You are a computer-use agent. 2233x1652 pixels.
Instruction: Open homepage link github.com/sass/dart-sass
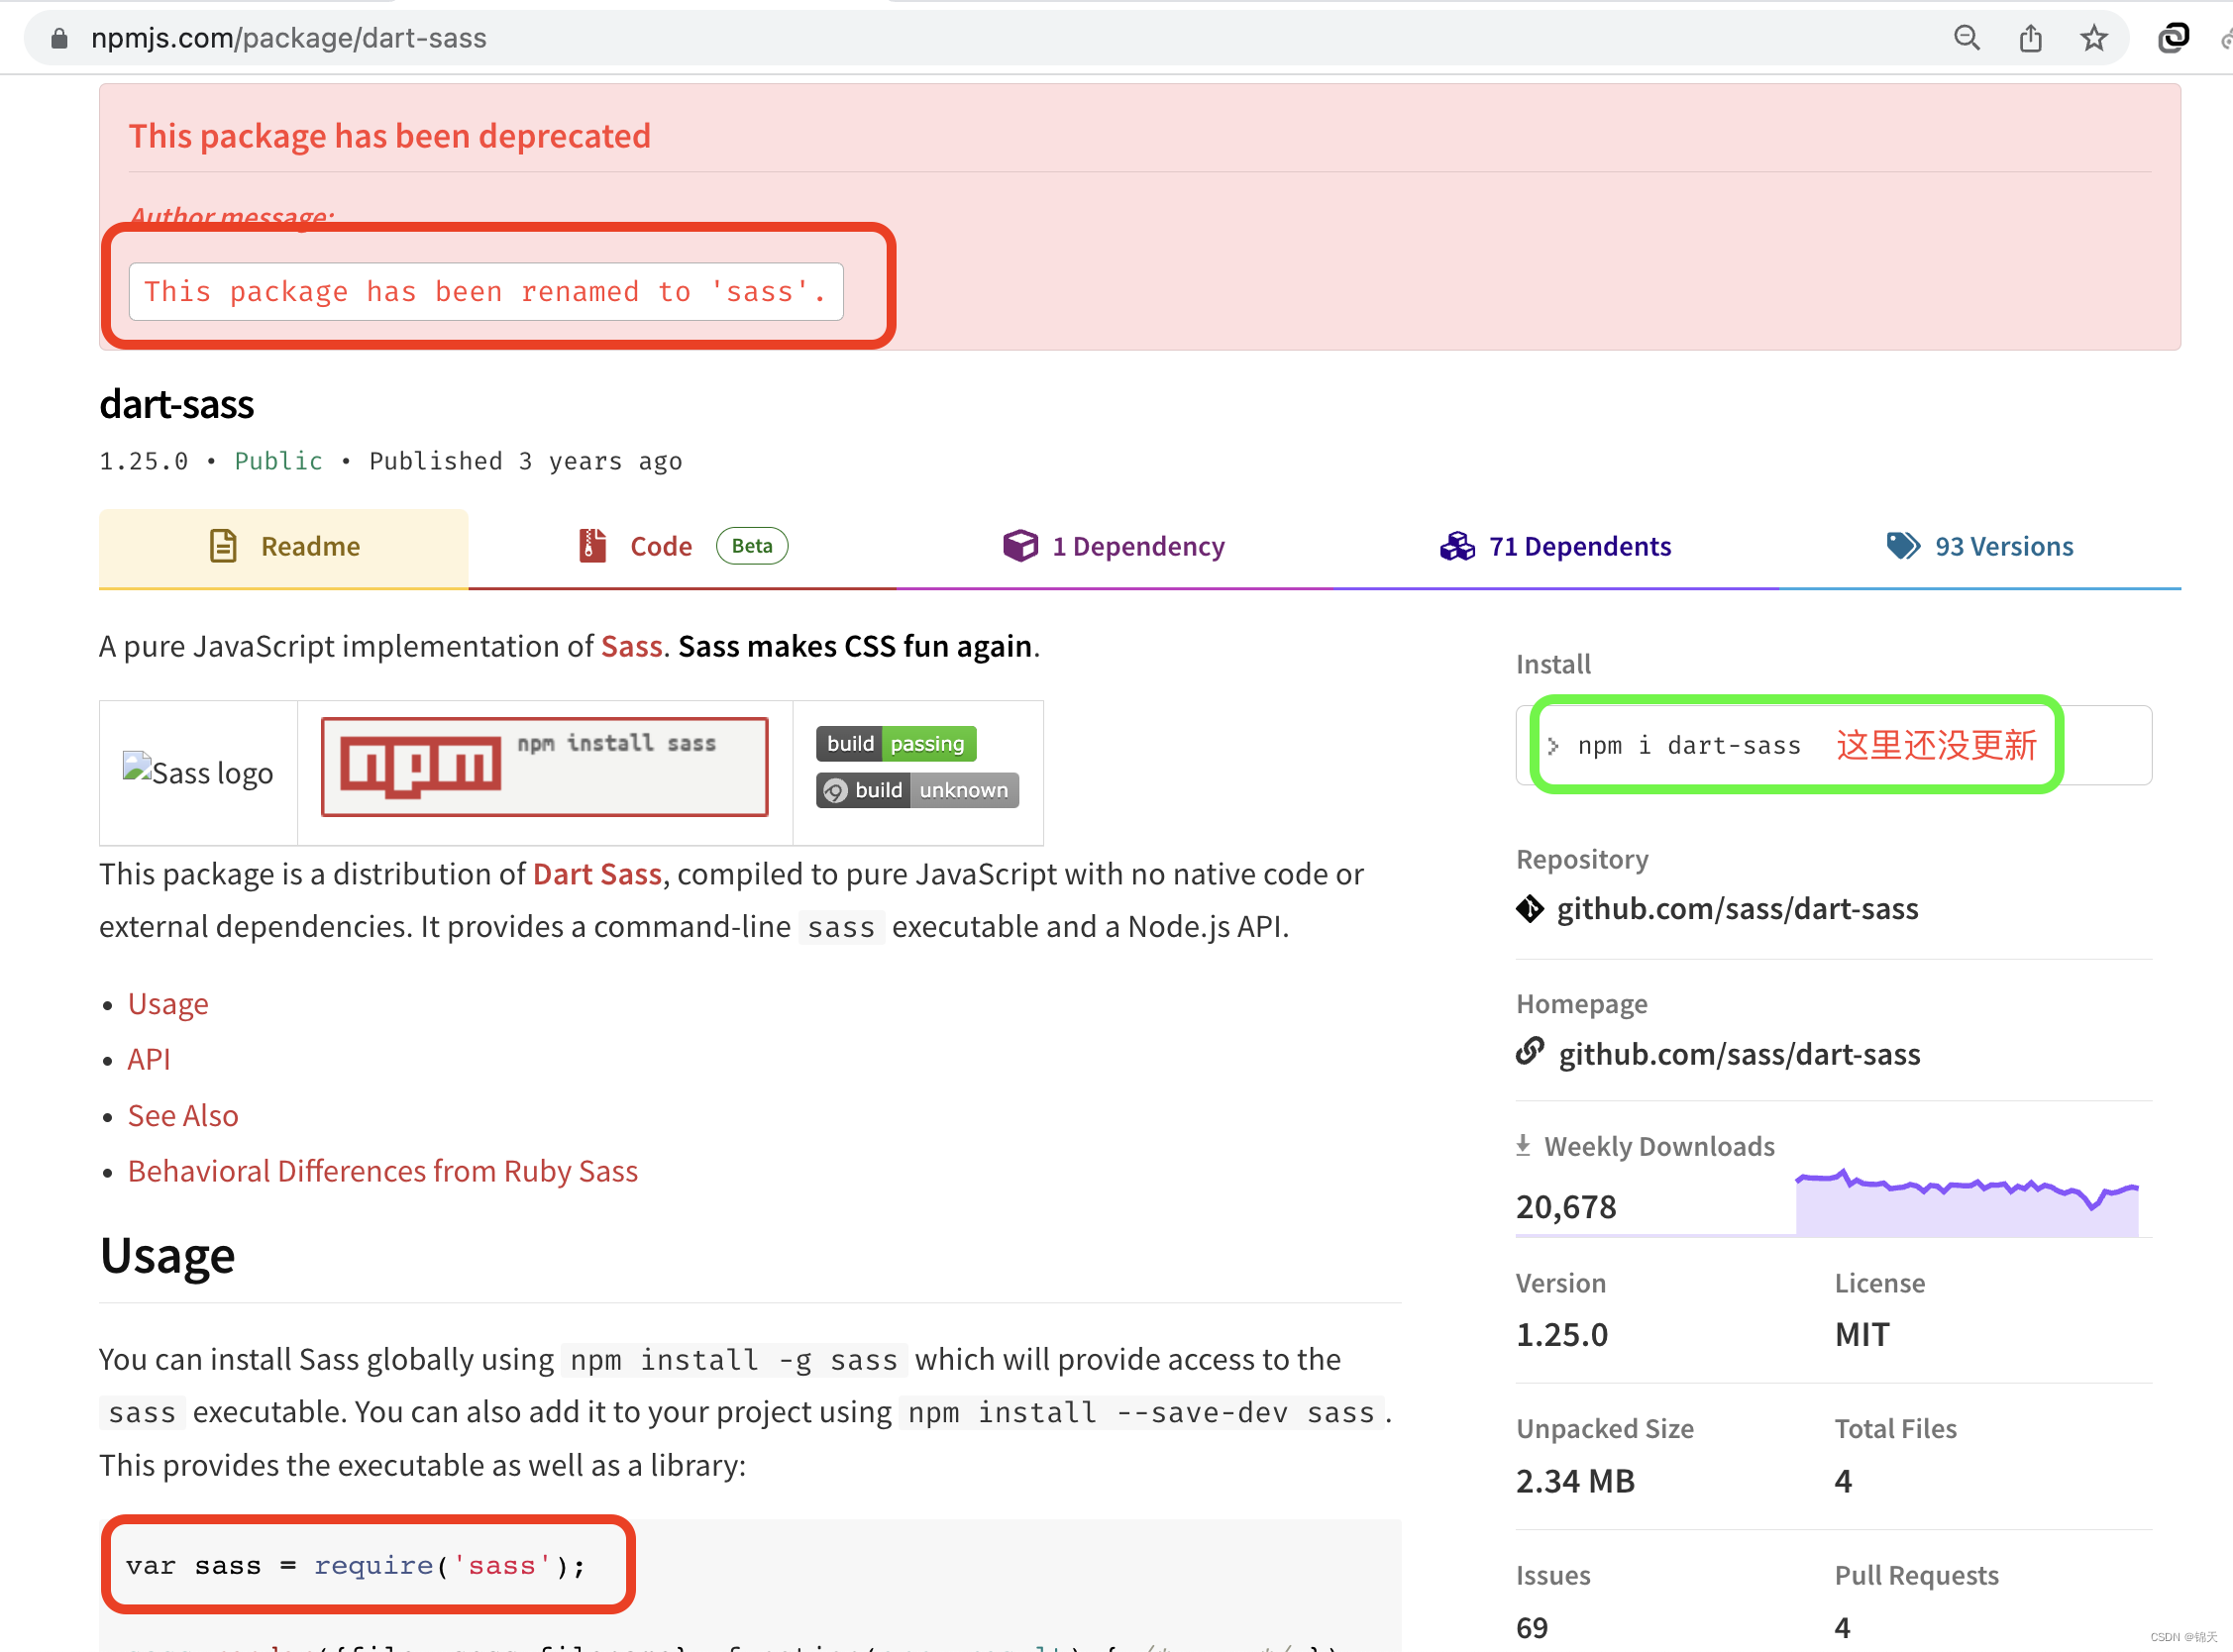click(x=1740, y=1054)
